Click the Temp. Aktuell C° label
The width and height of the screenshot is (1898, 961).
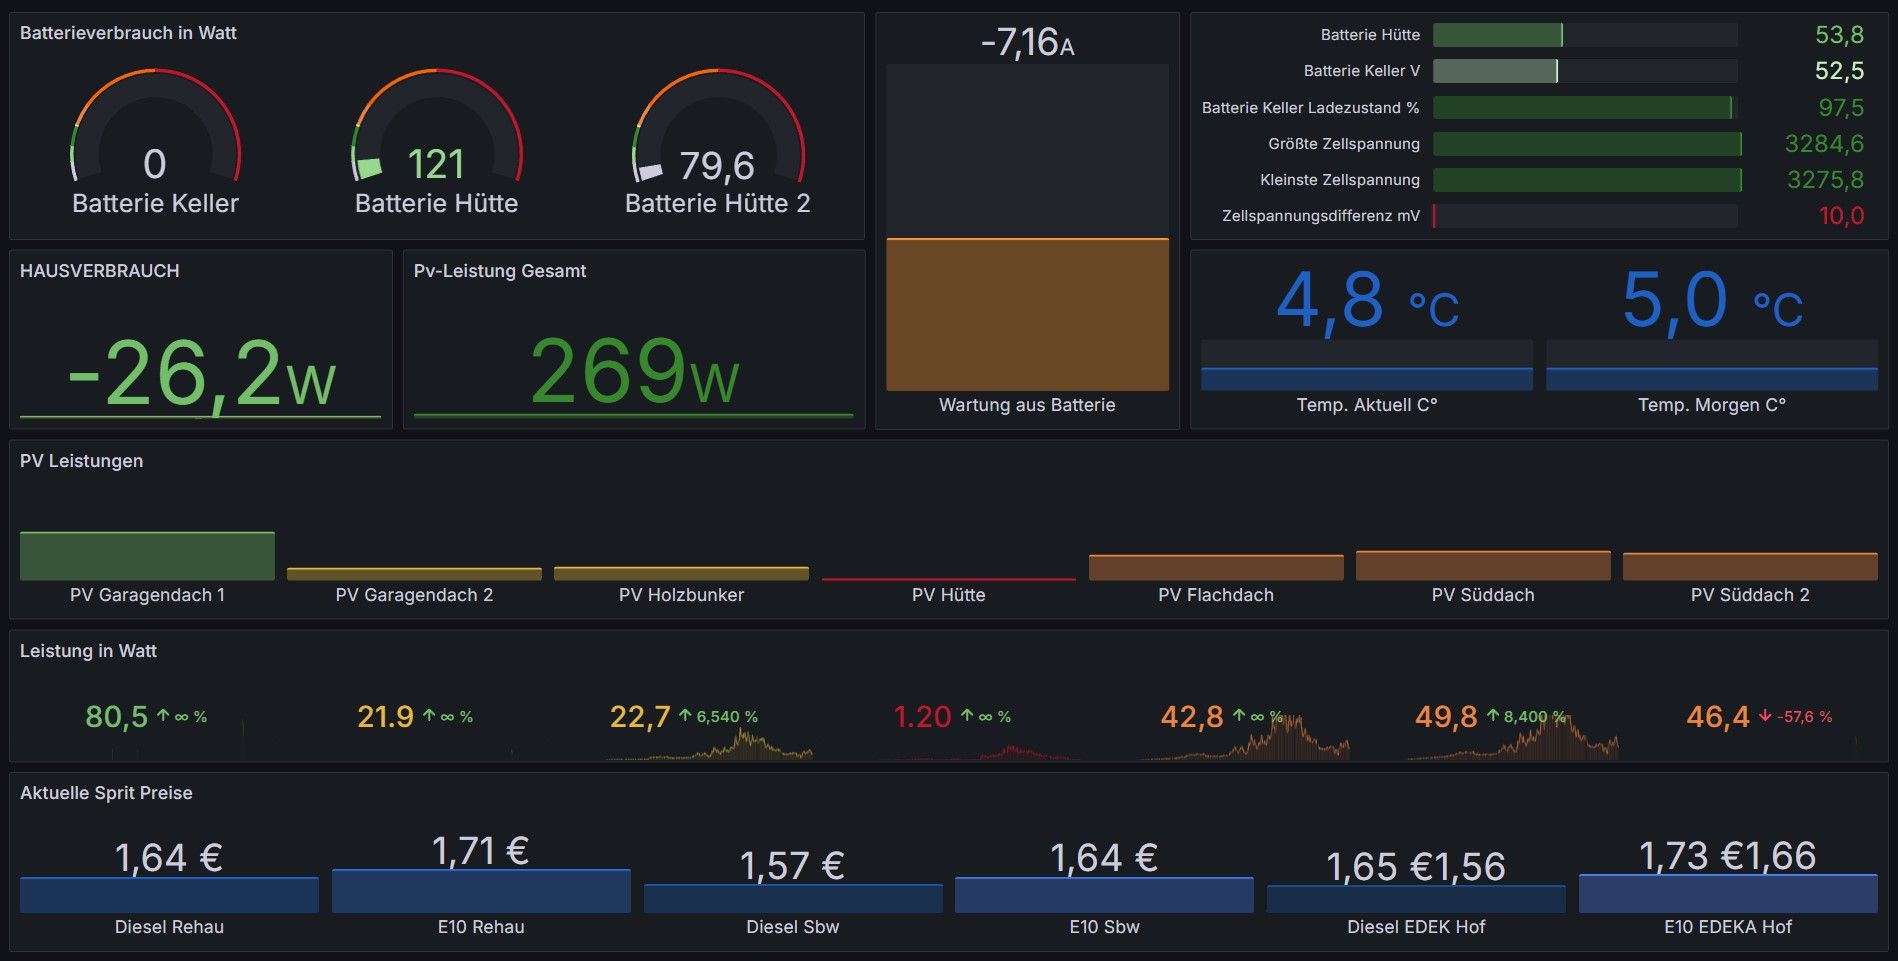(1367, 405)
